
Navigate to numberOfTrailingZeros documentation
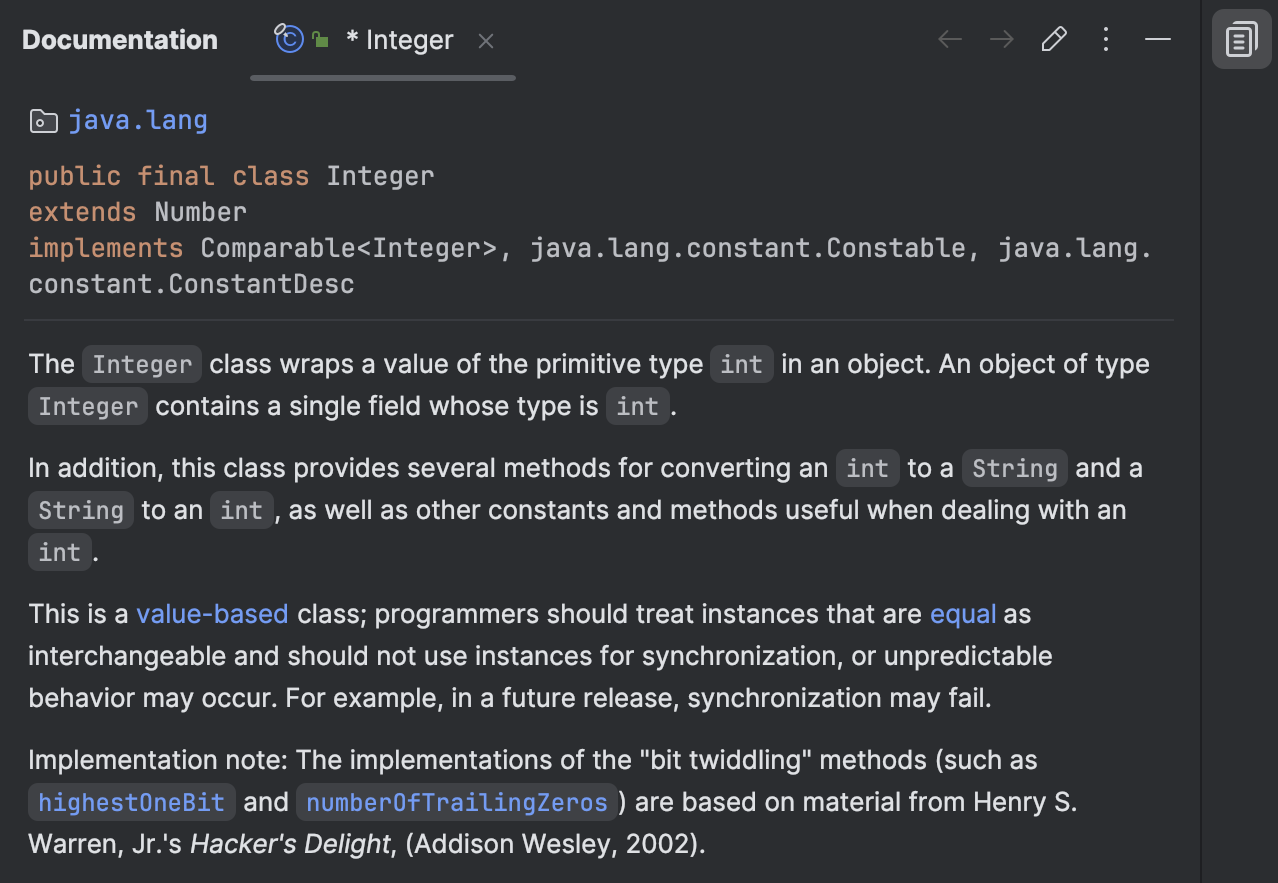[x=456, y=801]
